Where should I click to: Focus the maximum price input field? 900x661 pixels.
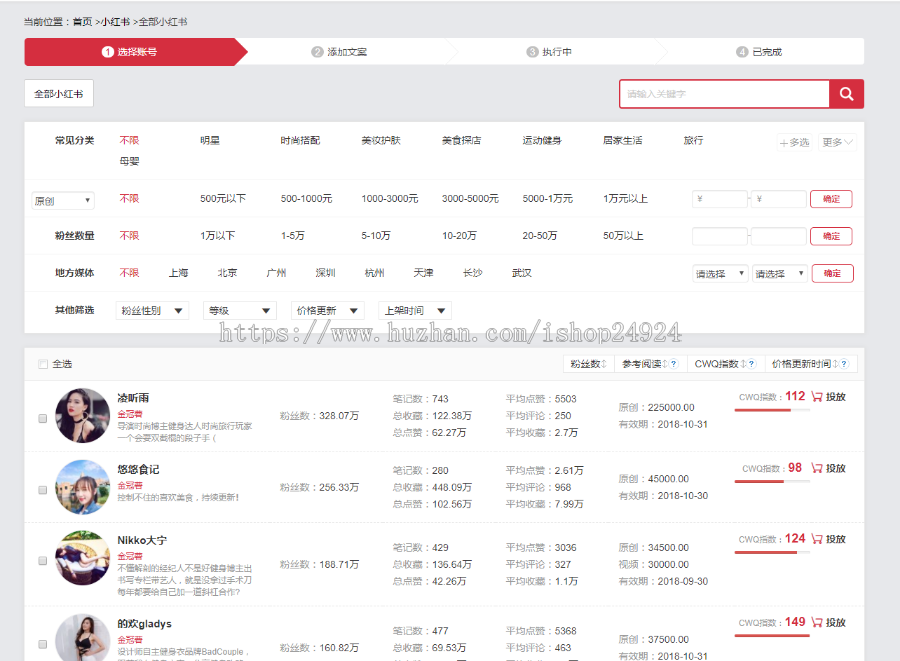click(779, 199)
